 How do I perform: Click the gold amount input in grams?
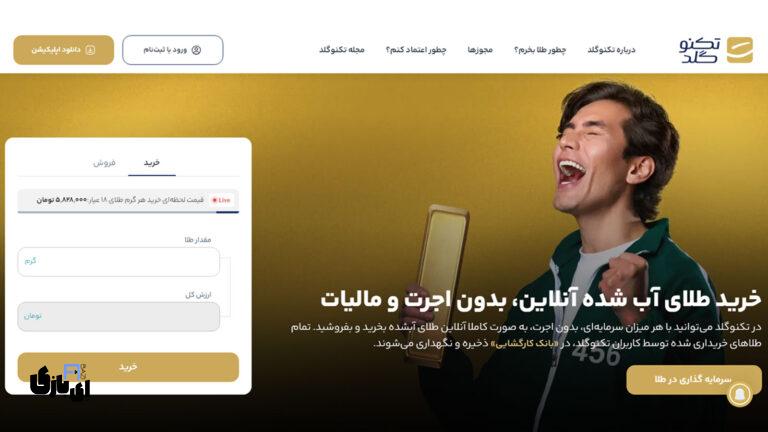(x=119, y=262)
